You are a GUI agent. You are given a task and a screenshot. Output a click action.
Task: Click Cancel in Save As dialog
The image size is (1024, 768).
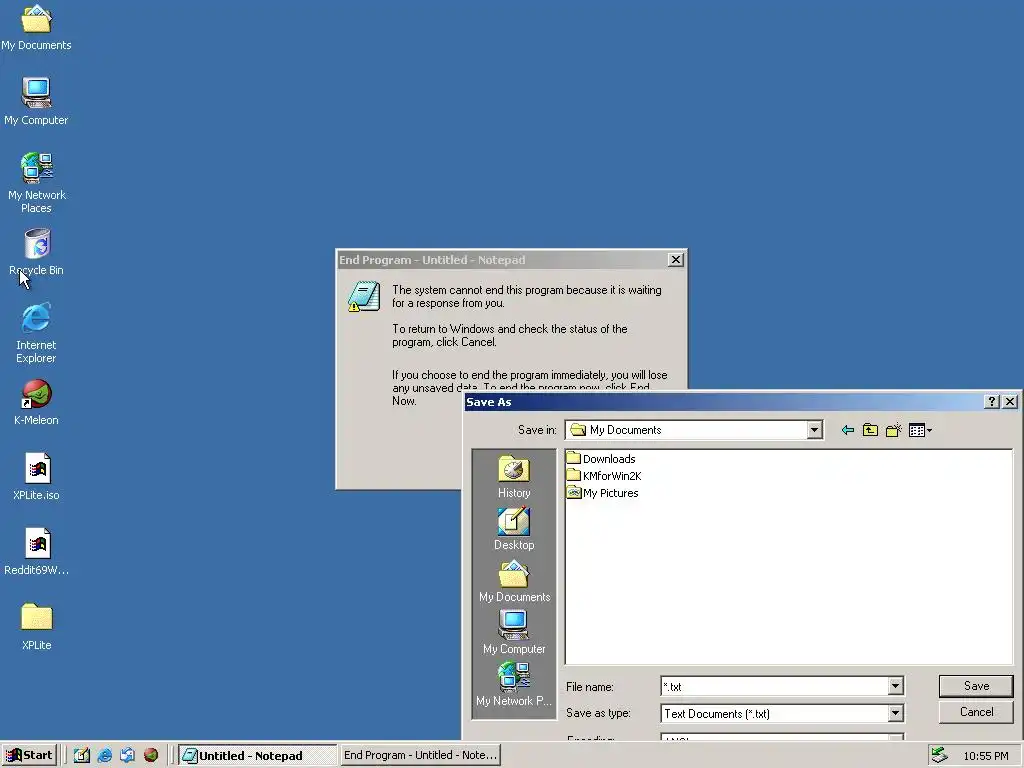click(x=976, y=712)
